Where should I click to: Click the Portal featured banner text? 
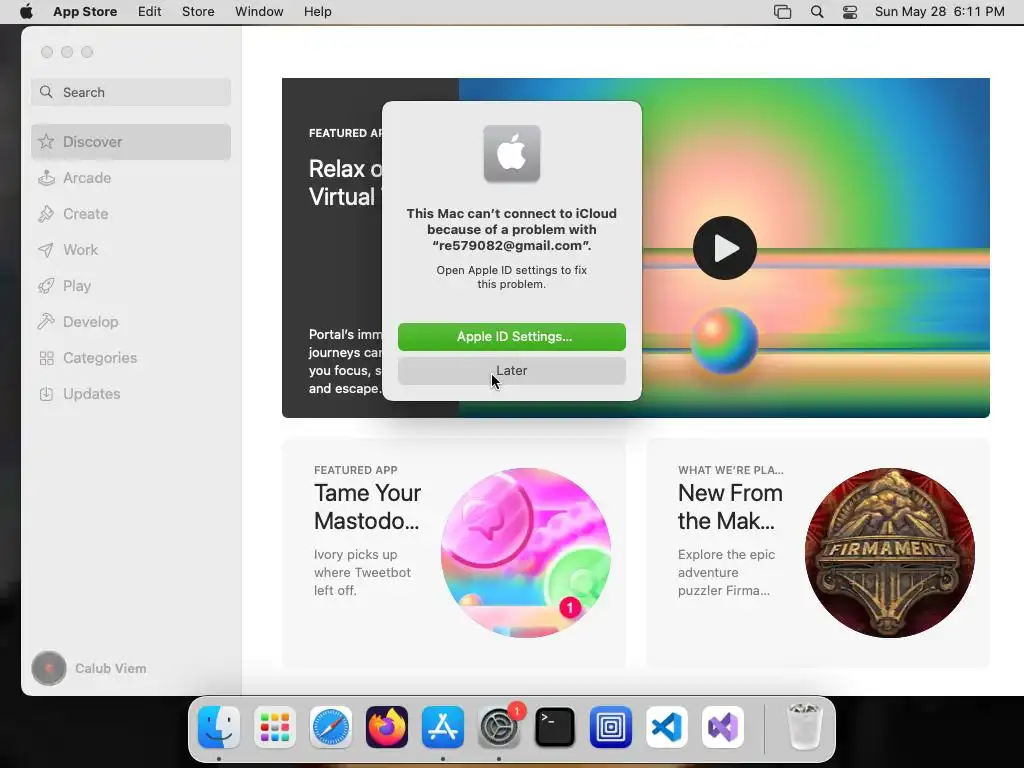[345, 361]
